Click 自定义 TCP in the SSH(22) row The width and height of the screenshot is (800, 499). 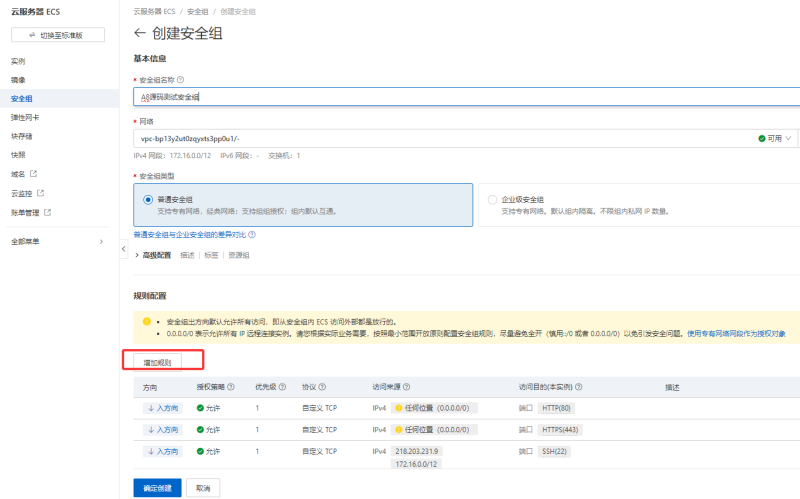(x=319, y=451)
